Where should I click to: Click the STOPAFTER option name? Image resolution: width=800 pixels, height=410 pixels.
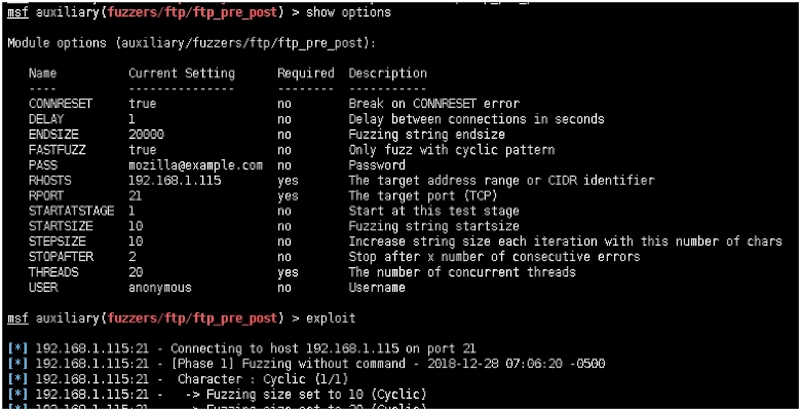click(x=59, y=257)
